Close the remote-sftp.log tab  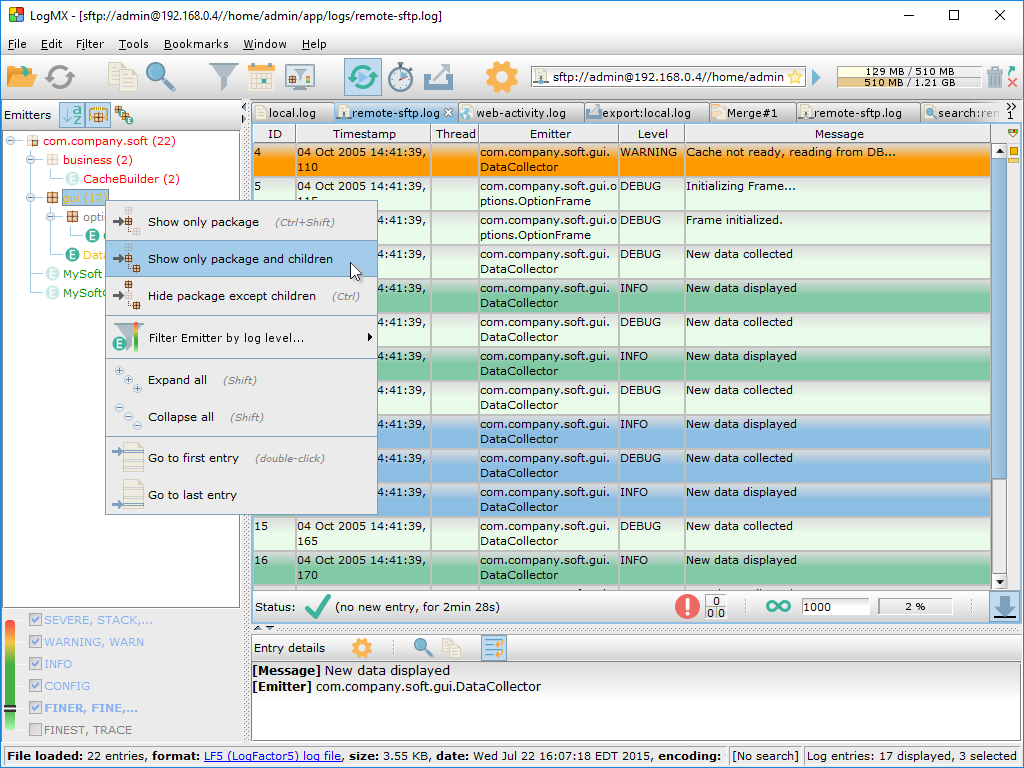click(x=449, y=112)
